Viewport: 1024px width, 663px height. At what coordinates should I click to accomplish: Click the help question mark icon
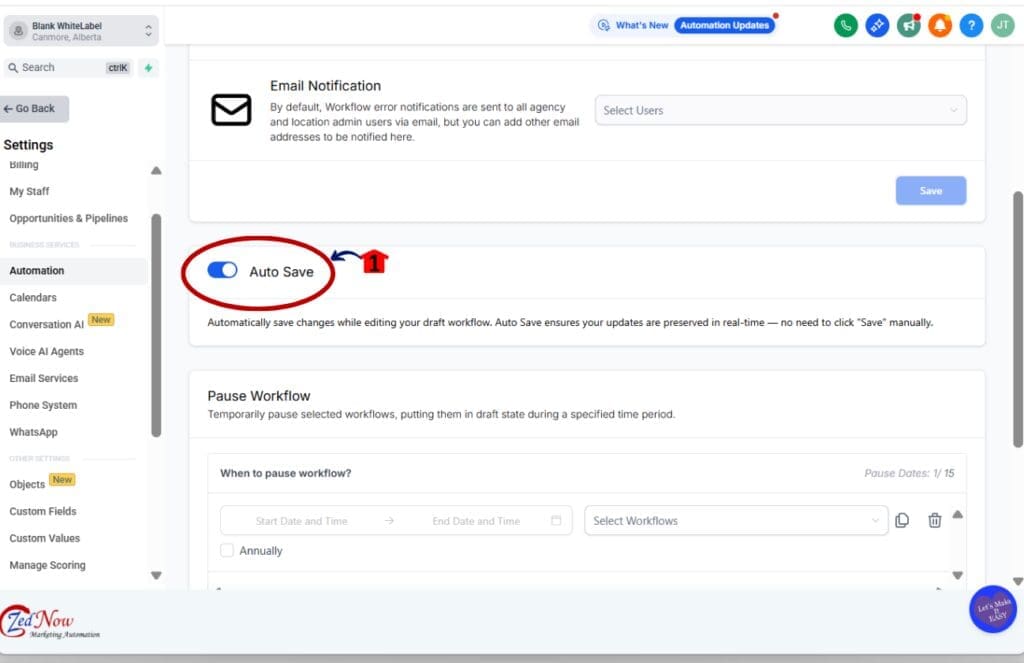971,25
